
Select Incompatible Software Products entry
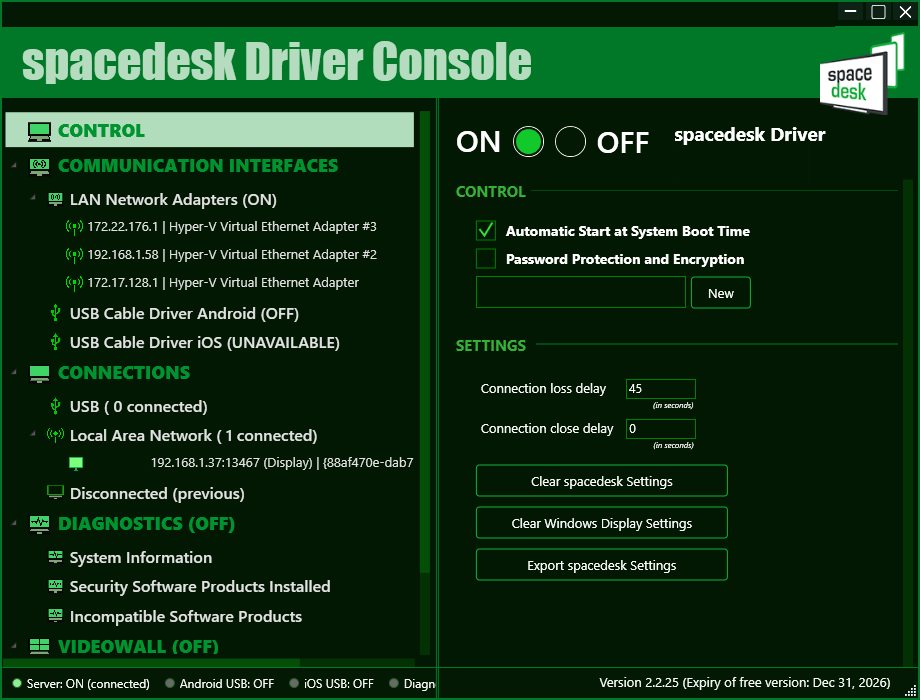click(186, 617)
